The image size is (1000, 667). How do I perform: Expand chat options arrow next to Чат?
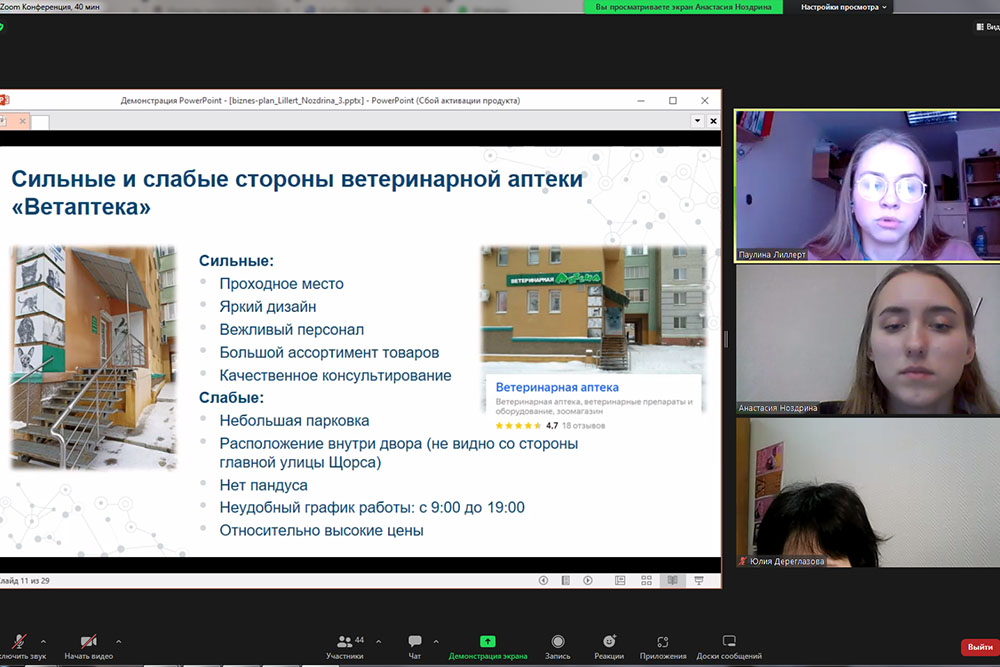tap(436, 641)
